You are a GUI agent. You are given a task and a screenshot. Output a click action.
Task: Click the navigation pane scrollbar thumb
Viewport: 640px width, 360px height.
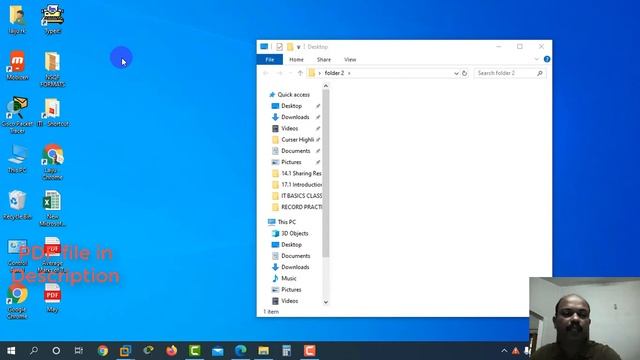pos(326,173)
